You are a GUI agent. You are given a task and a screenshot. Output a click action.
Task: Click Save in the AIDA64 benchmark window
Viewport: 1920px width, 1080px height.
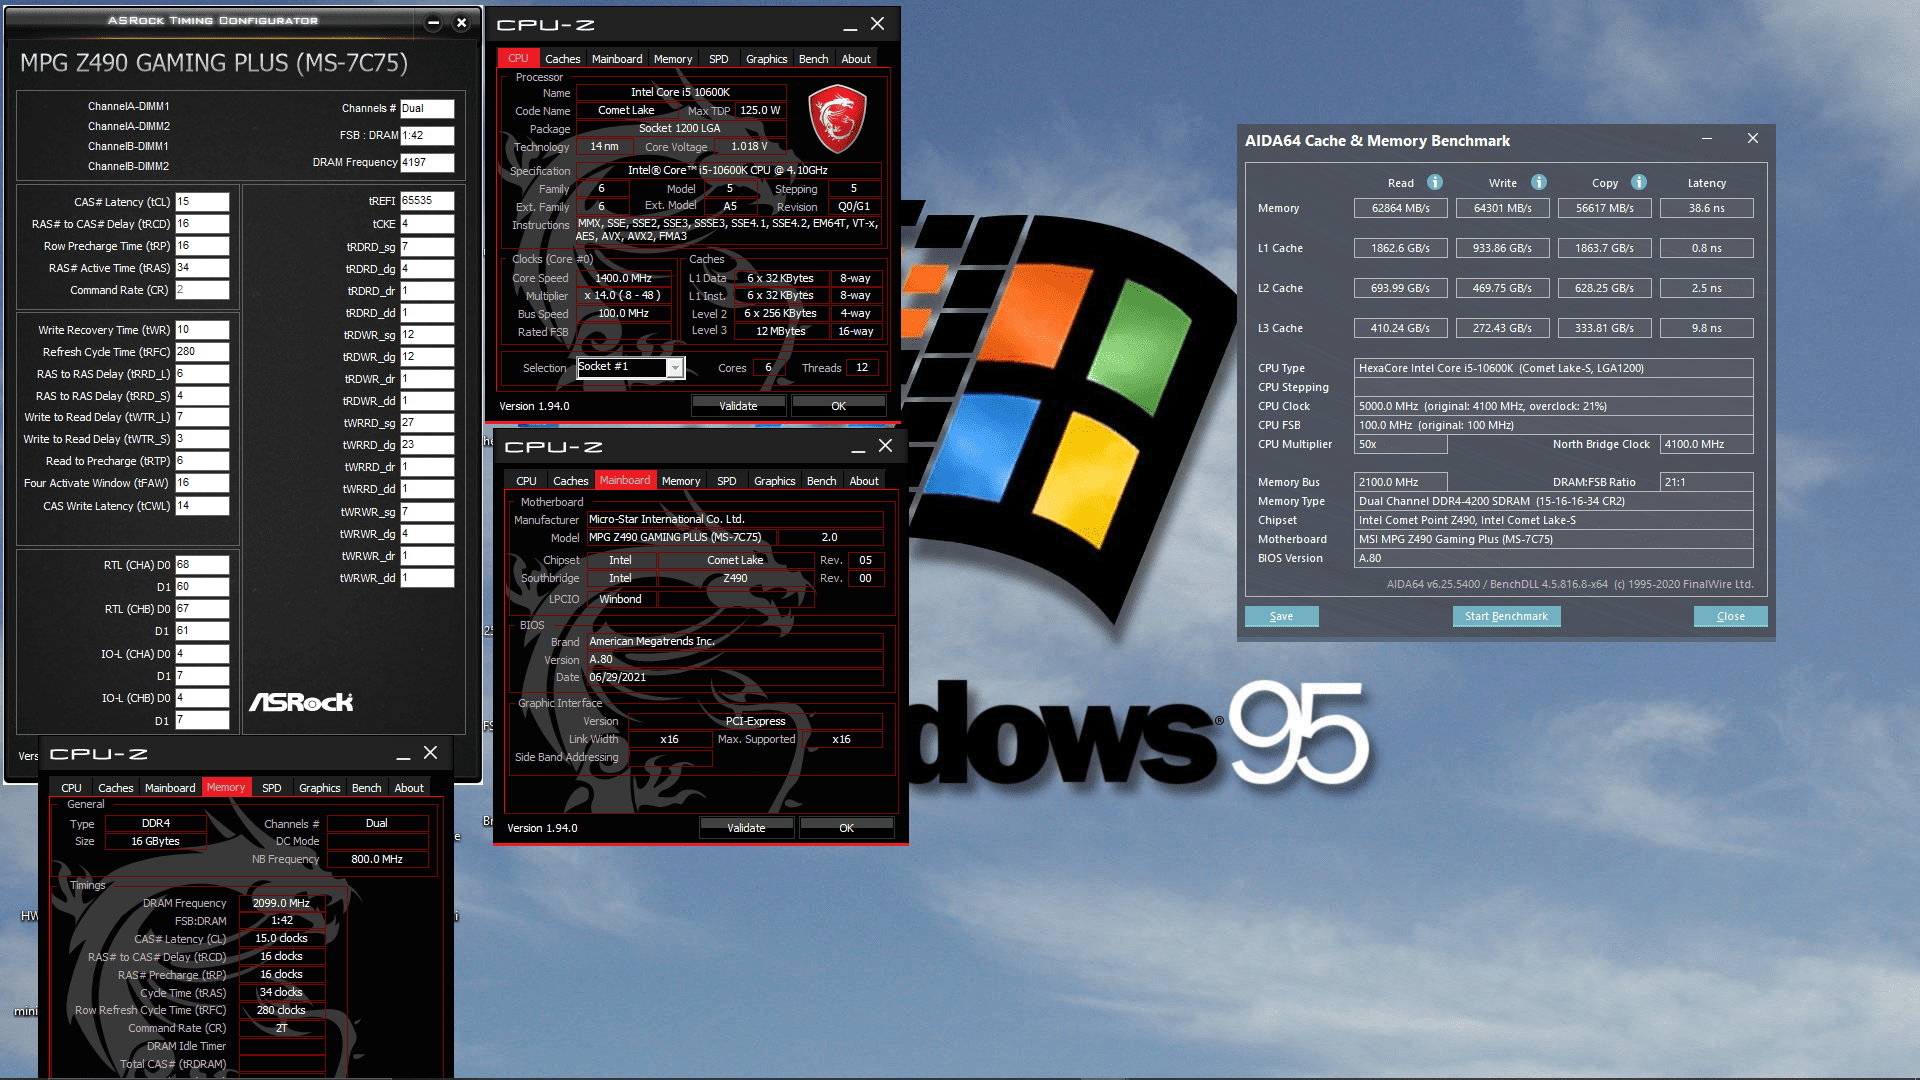coord(1281,616)
